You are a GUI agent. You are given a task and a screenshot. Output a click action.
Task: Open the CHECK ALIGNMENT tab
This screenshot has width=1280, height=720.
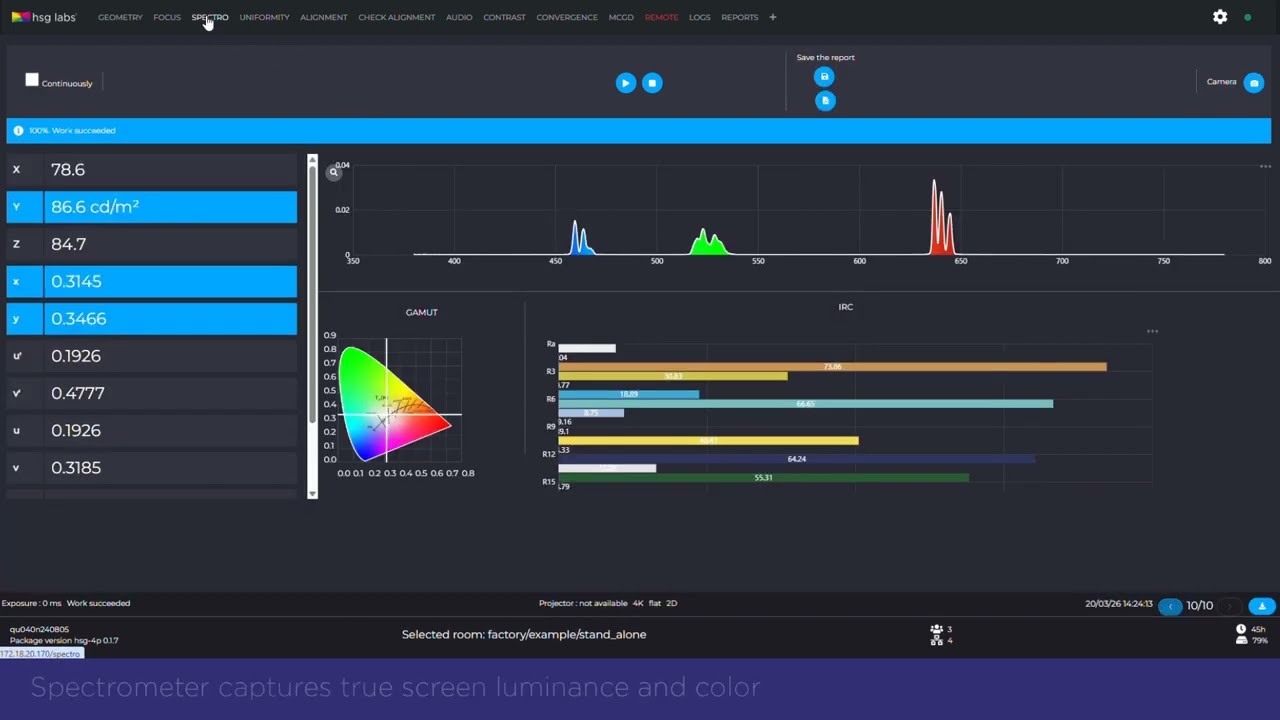tap(396, 17)
